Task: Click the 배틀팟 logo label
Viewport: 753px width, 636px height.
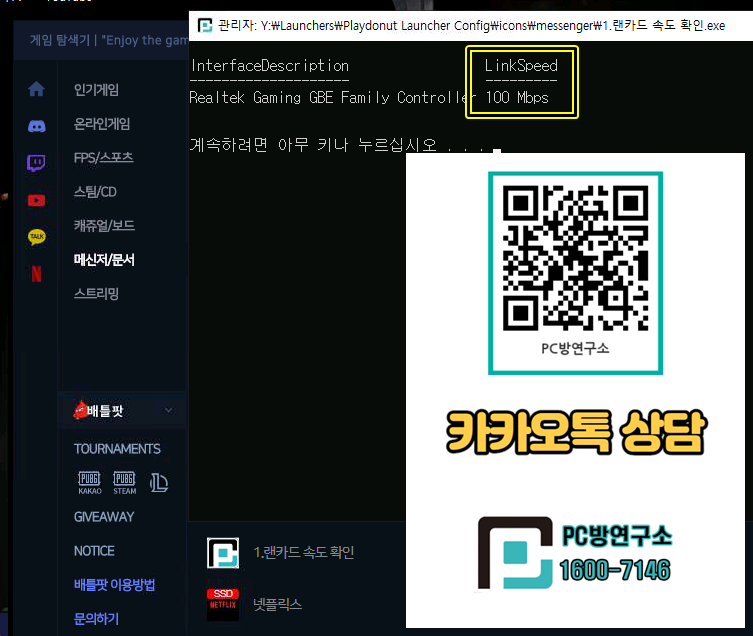Action: (99, 411)
